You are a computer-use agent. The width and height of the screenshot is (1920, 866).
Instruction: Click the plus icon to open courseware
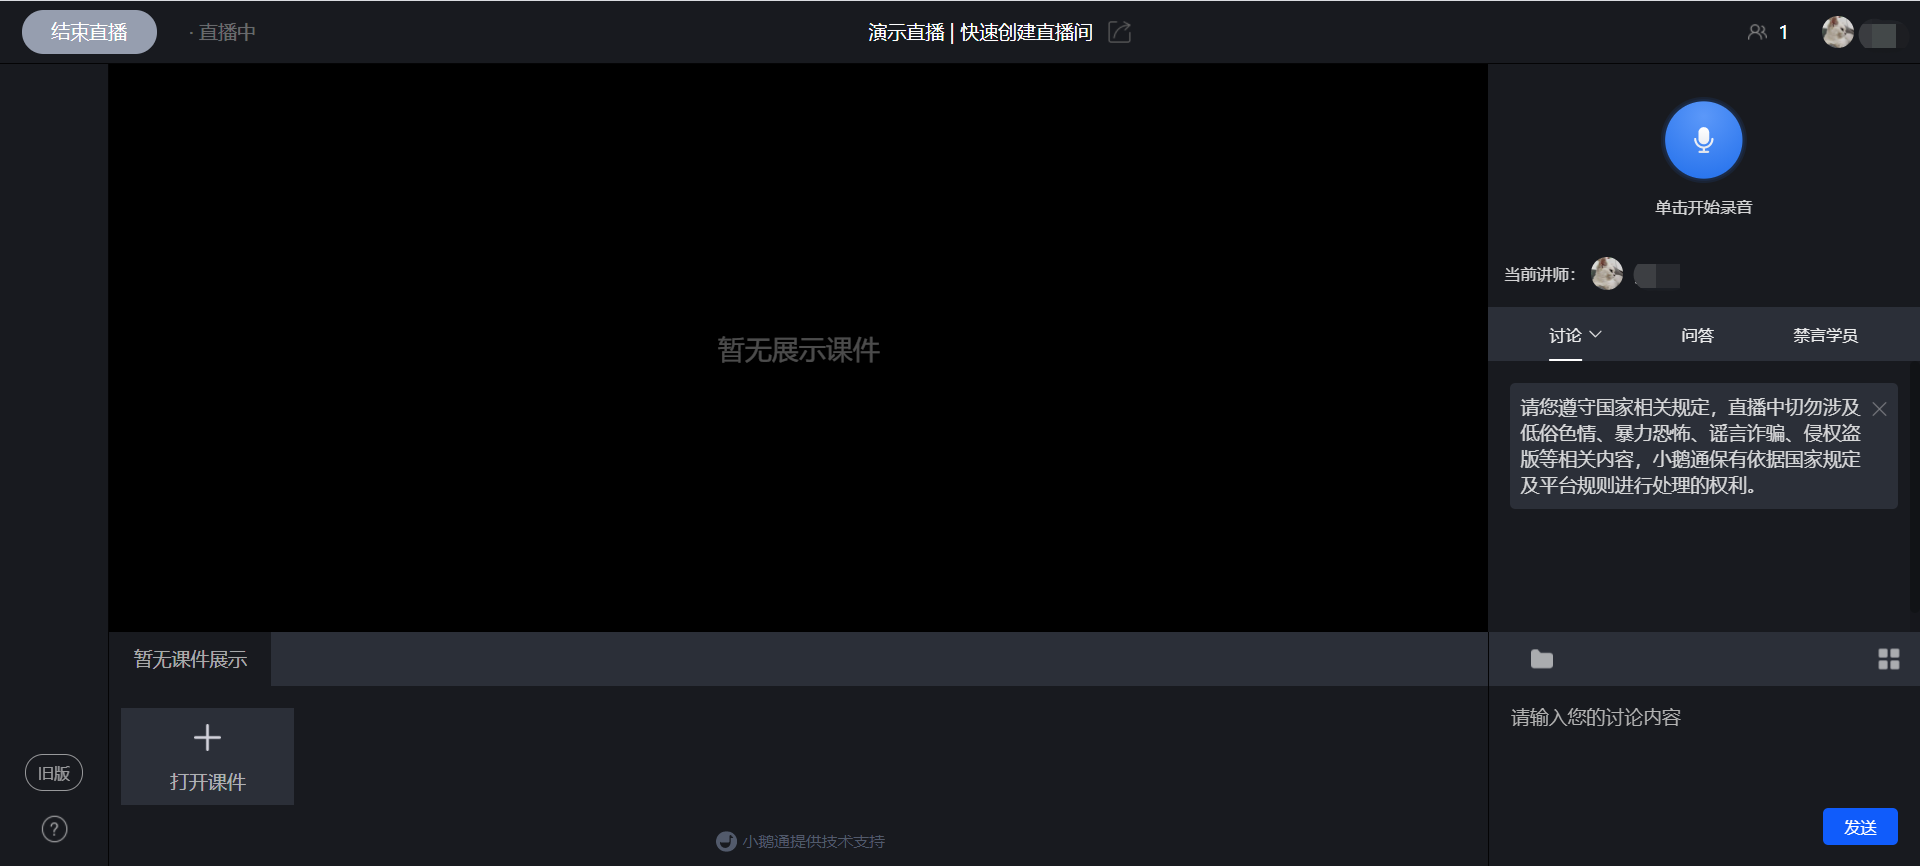(207, 738)
